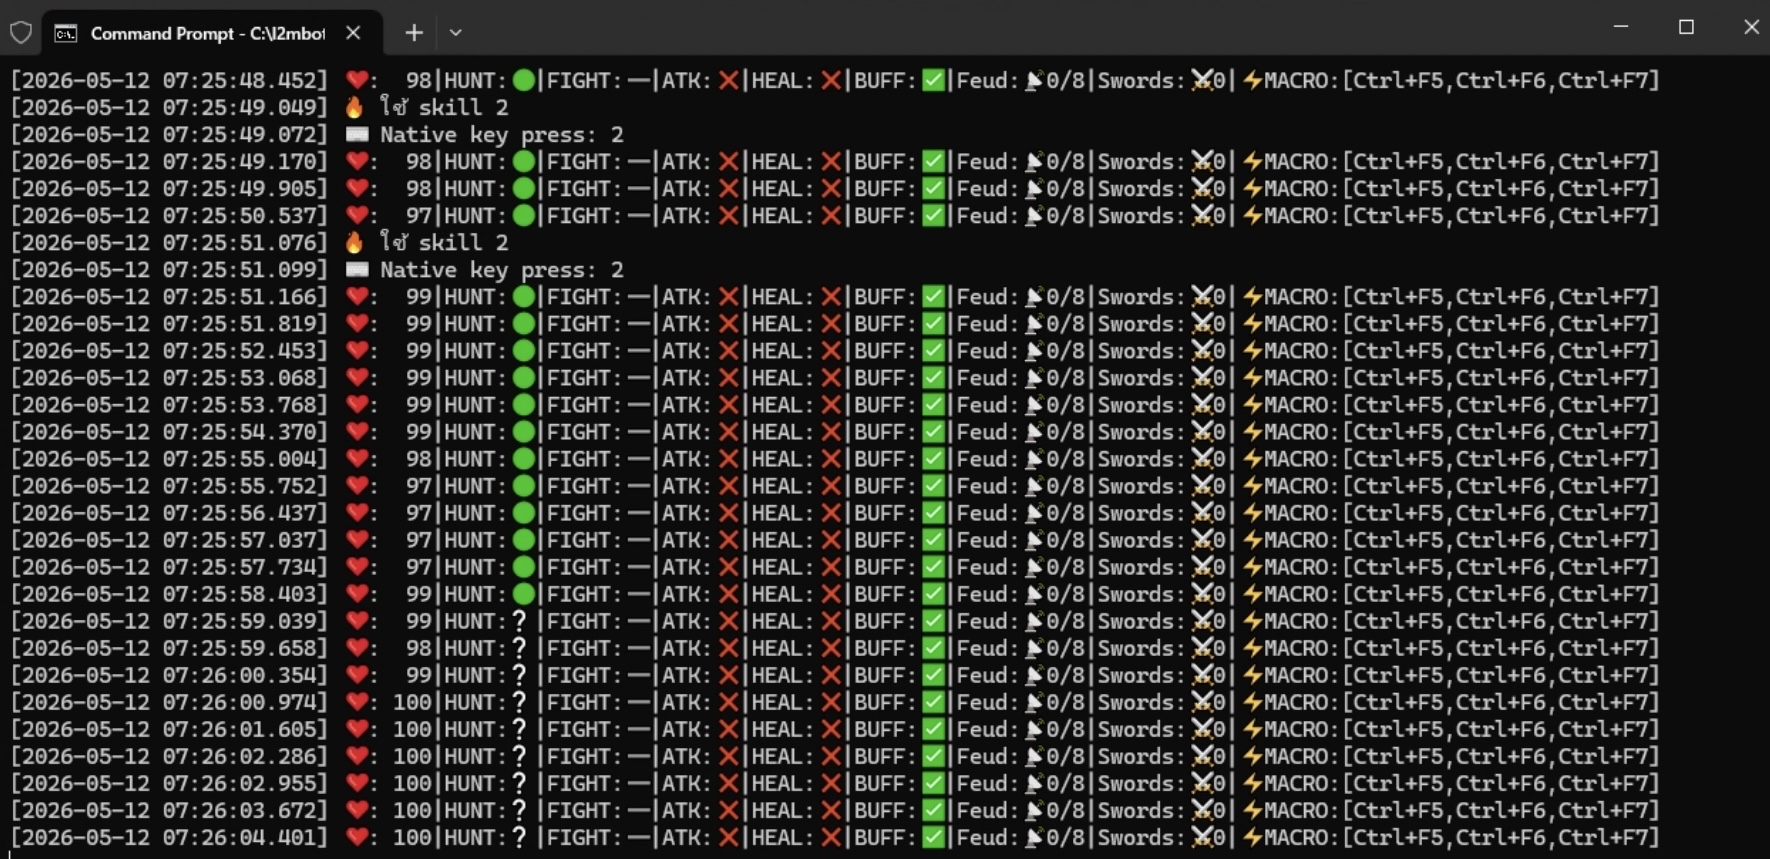Click the green BUFF checkmark at 07:25:55.752
Viewport: 1770px width, 859px height.
coord(934,486)
